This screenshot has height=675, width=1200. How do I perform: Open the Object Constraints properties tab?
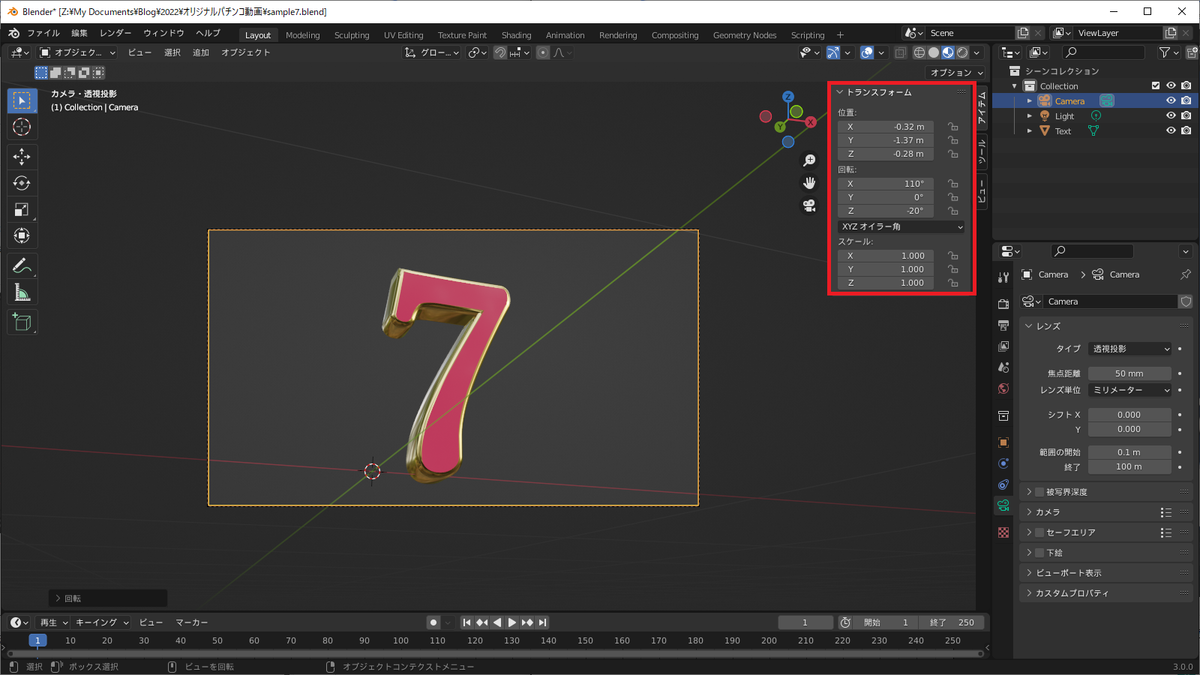(x=1003, y=485)
